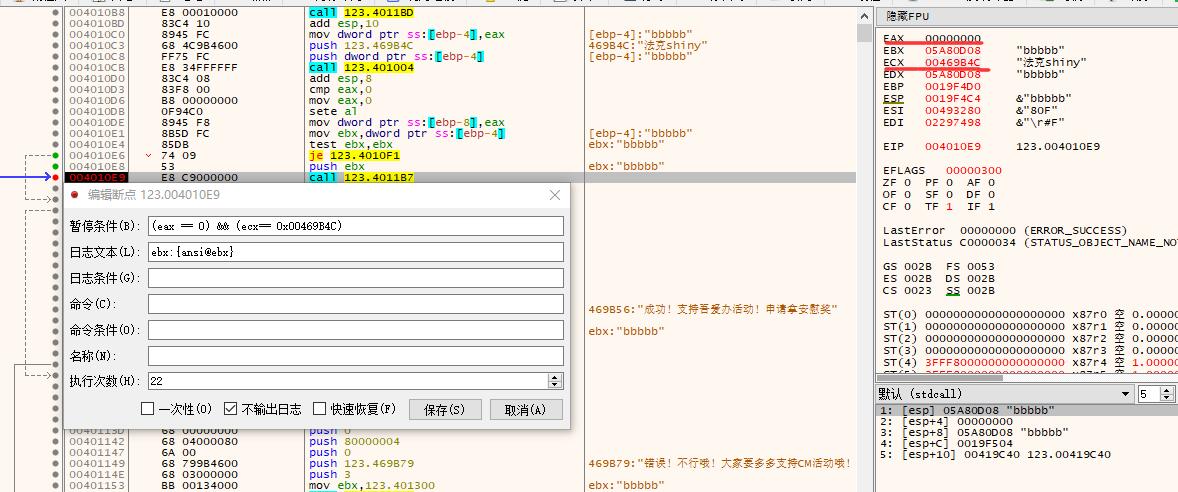1178x492 pixels.
Task: Click the gray breakpoint bullet beside address 004010B8
Action: click(56, 12)
